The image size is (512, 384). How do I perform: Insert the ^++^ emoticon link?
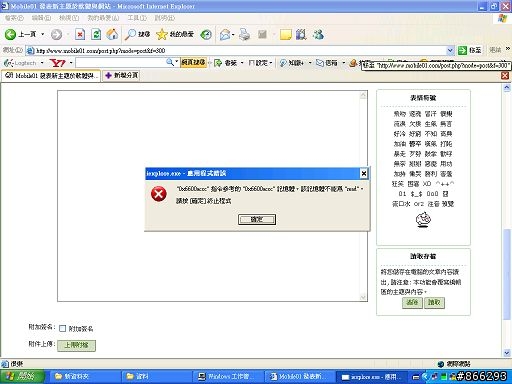point(445,184)
